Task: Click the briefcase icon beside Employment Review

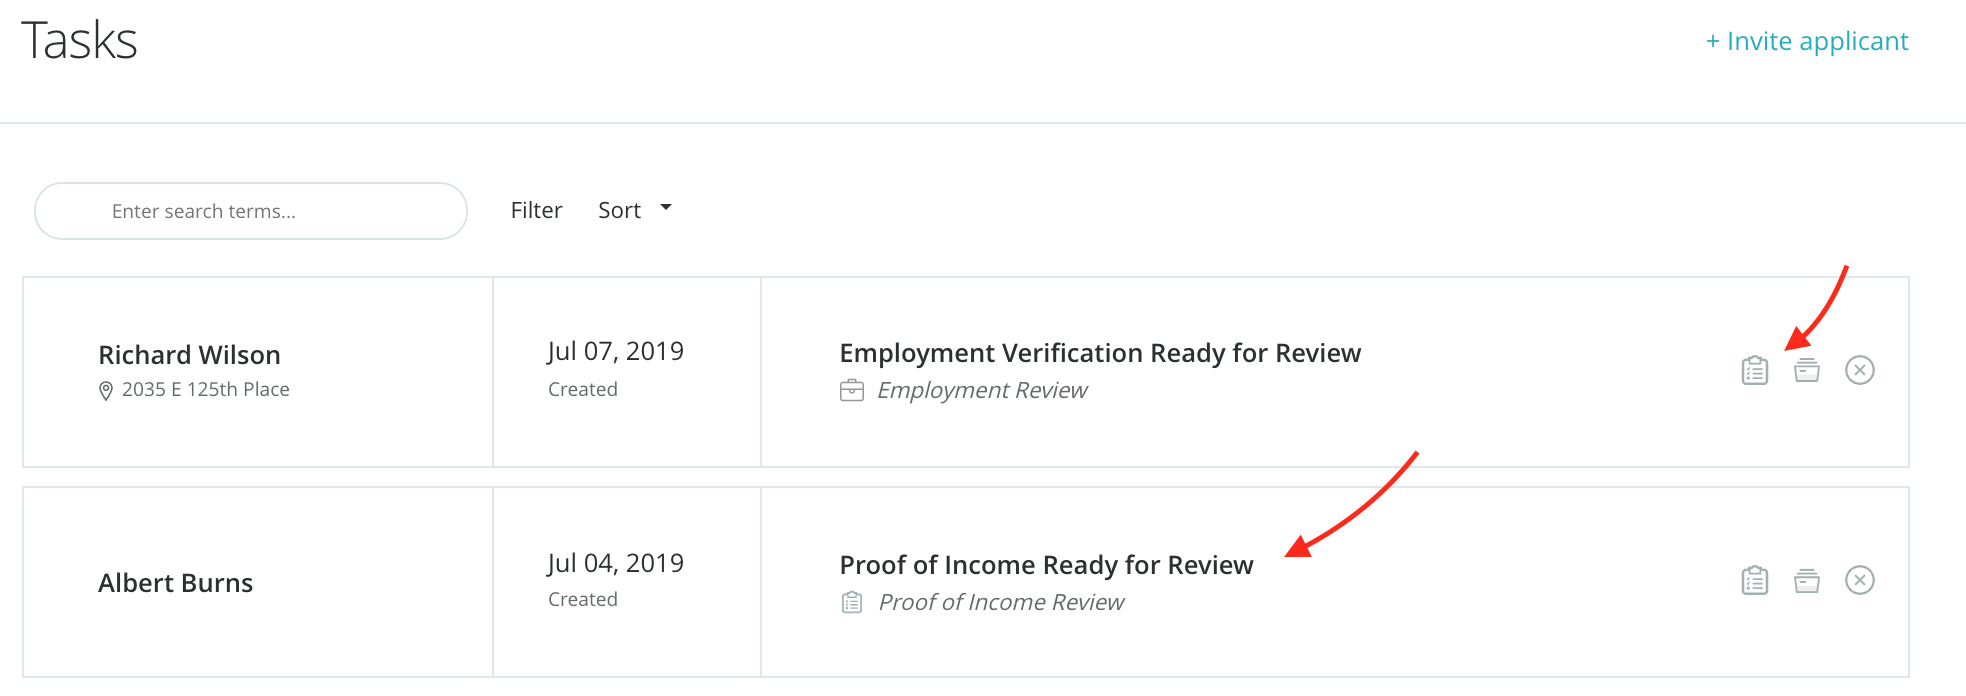Action: (x=852, y=390)
